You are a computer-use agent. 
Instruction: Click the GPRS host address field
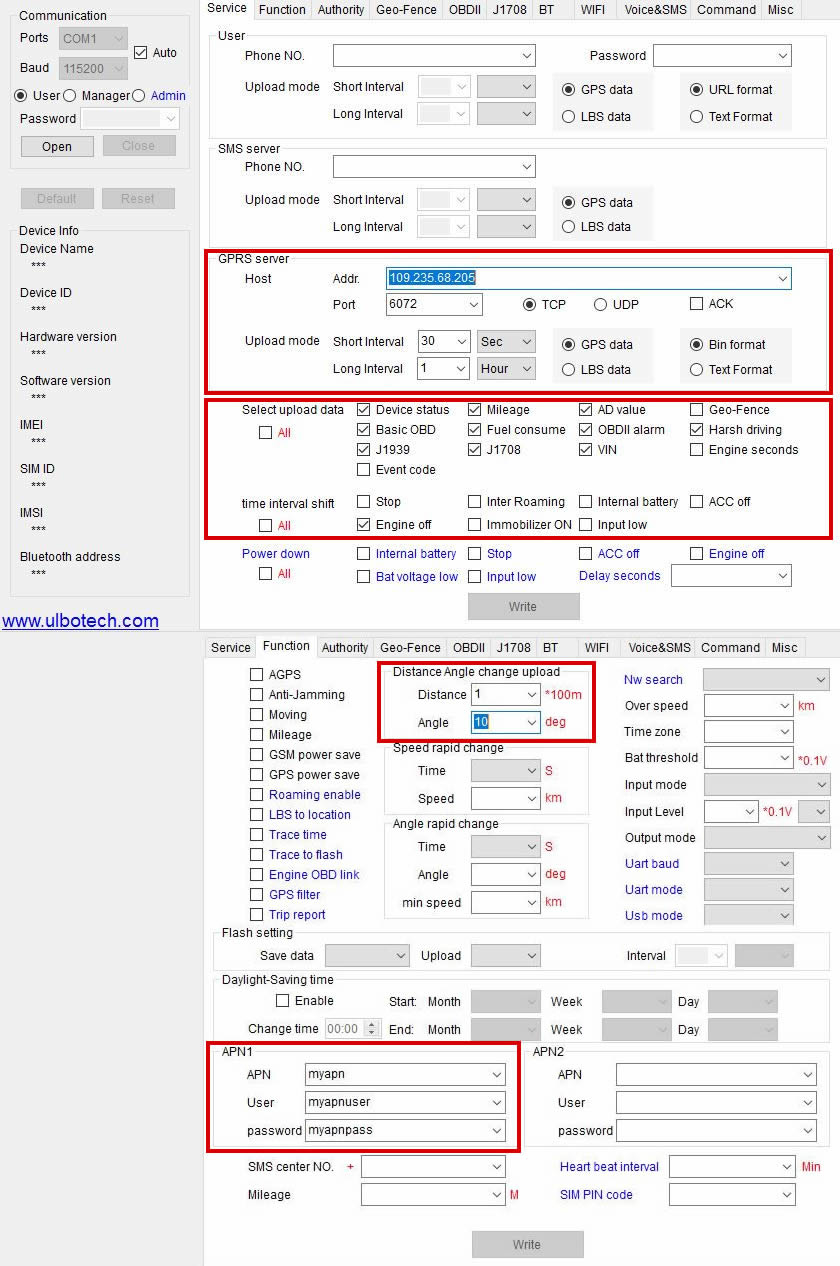tap(588, 279)
